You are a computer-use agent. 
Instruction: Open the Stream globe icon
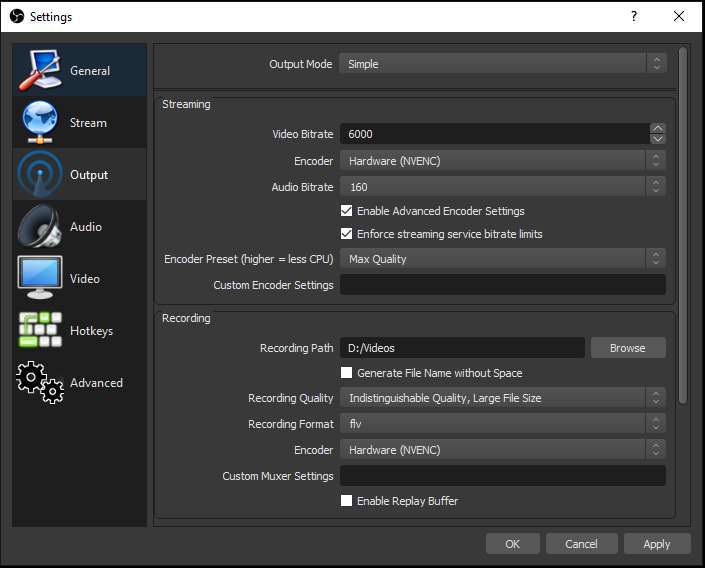pyautogui.click(x=40, y=122)
